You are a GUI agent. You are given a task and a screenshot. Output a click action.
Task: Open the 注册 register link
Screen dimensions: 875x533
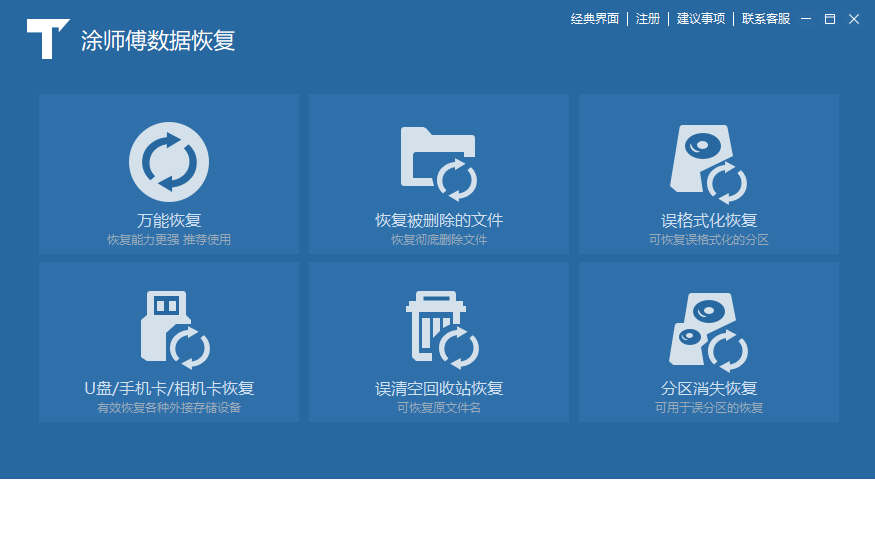tap(648, 19)
